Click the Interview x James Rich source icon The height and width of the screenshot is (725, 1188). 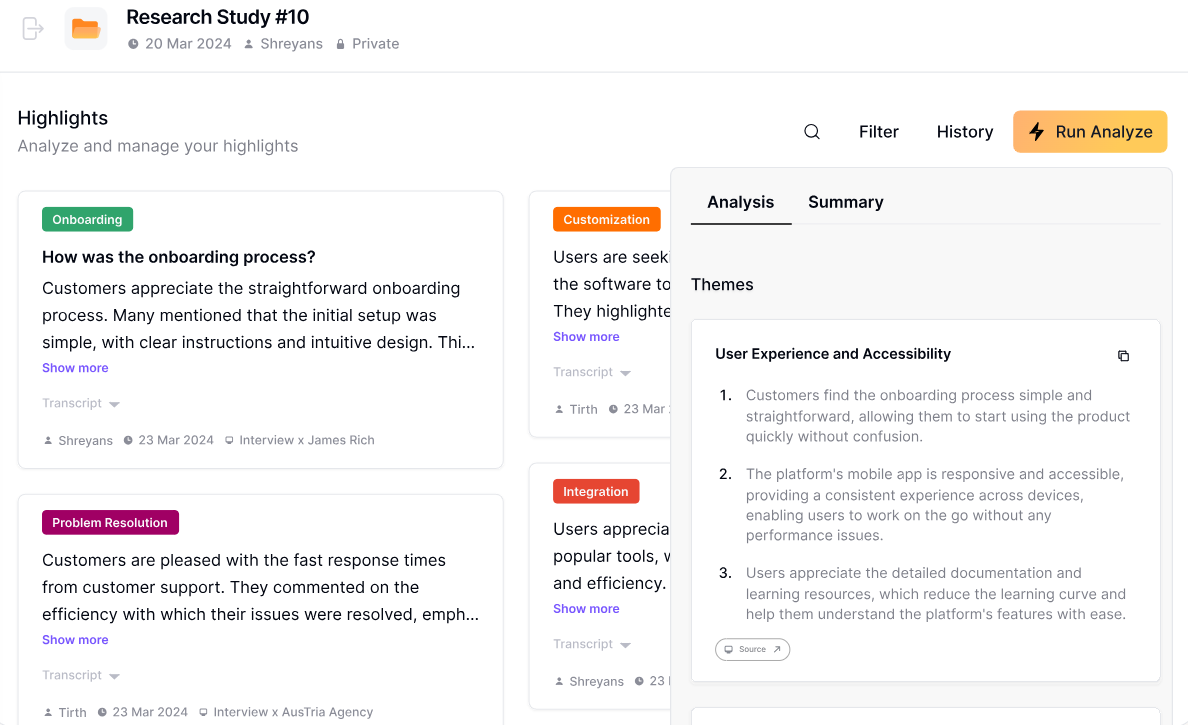(229, 440)
